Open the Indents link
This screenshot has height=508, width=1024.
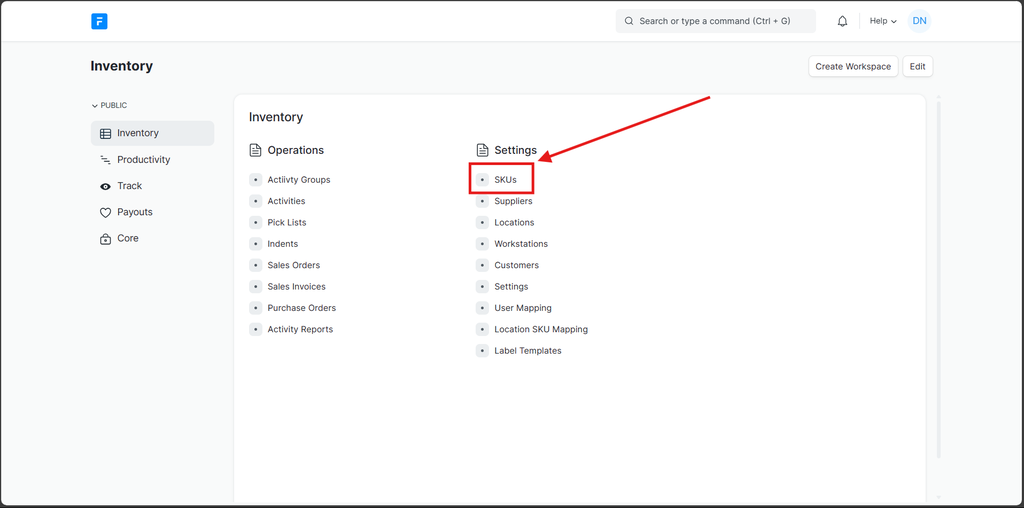(282, 244)
